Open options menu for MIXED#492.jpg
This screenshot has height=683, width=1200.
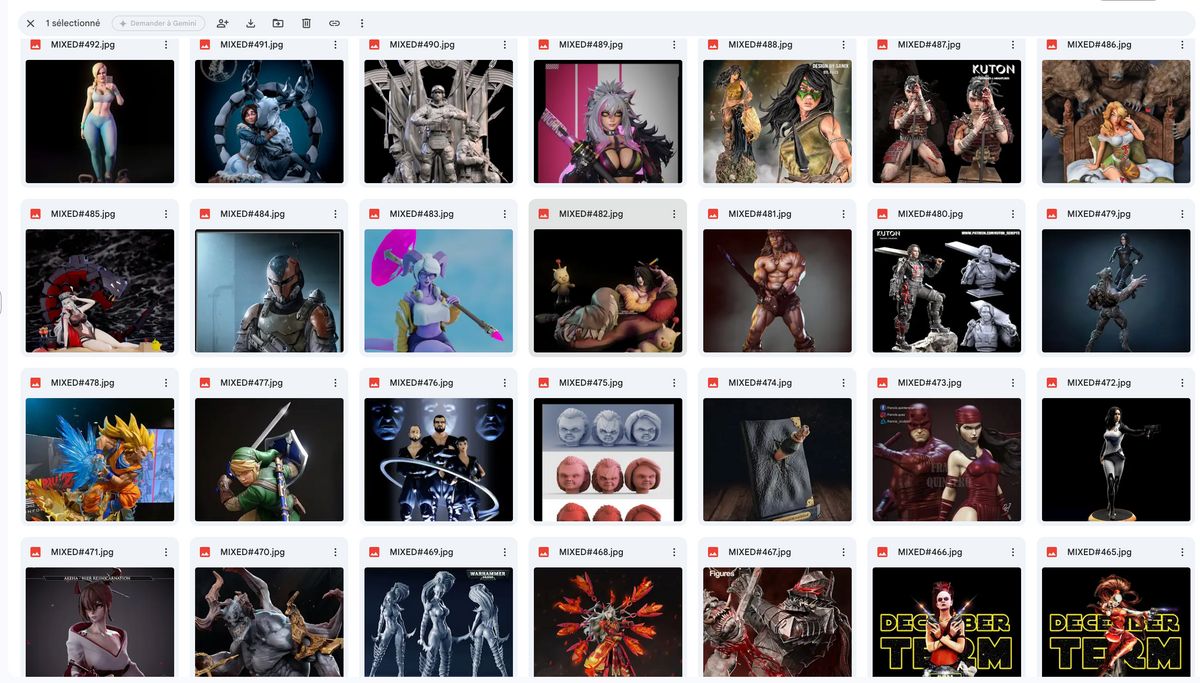coord(166,45)
